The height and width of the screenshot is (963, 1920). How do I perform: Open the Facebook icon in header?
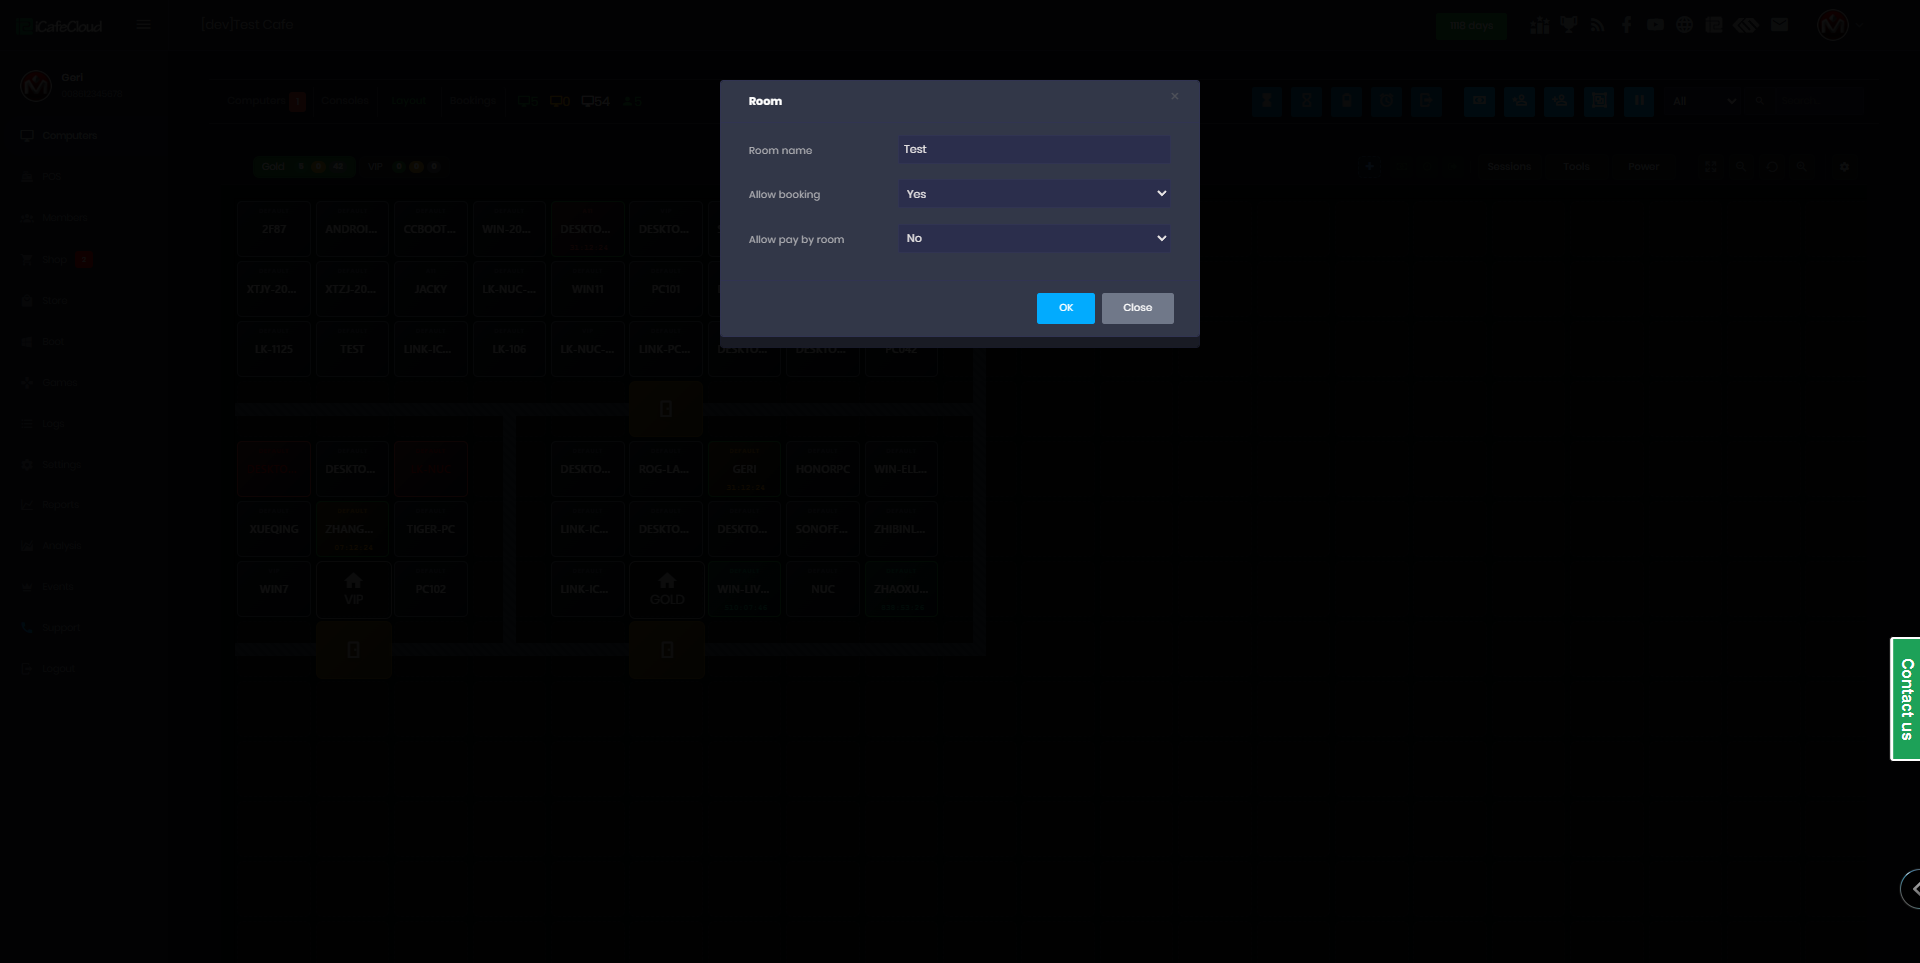point(1627,25)
